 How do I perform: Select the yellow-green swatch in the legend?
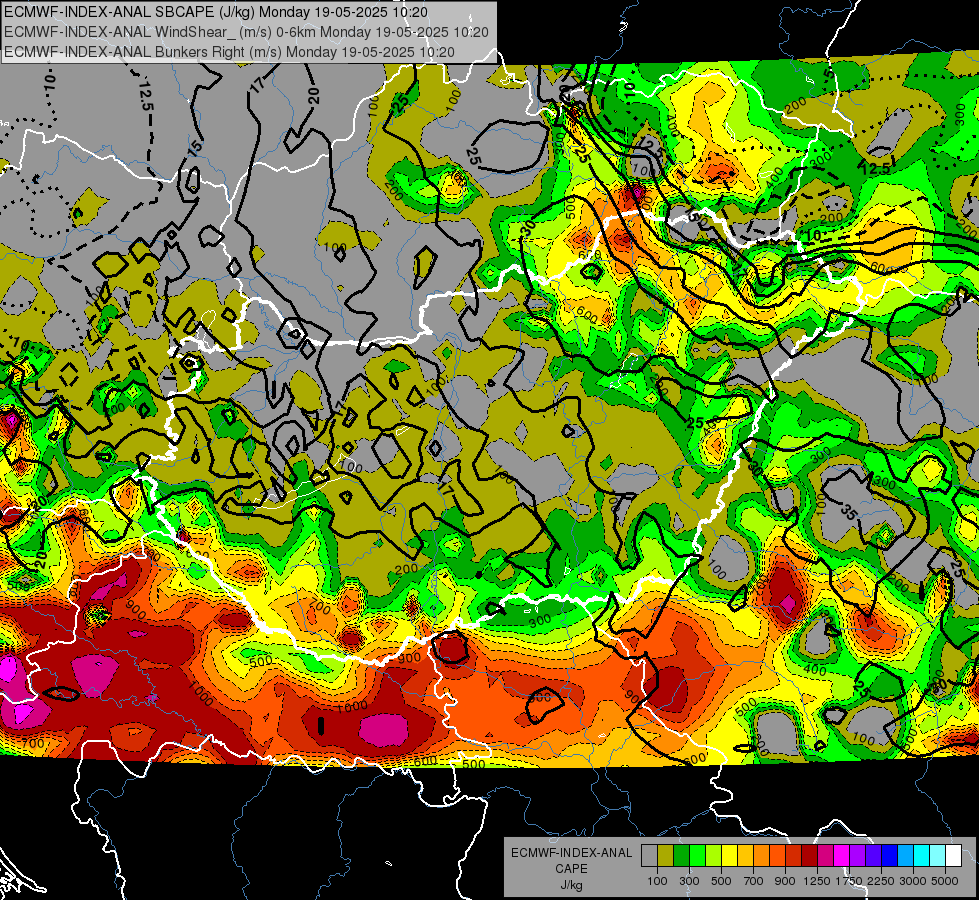(x=713, y=855)
